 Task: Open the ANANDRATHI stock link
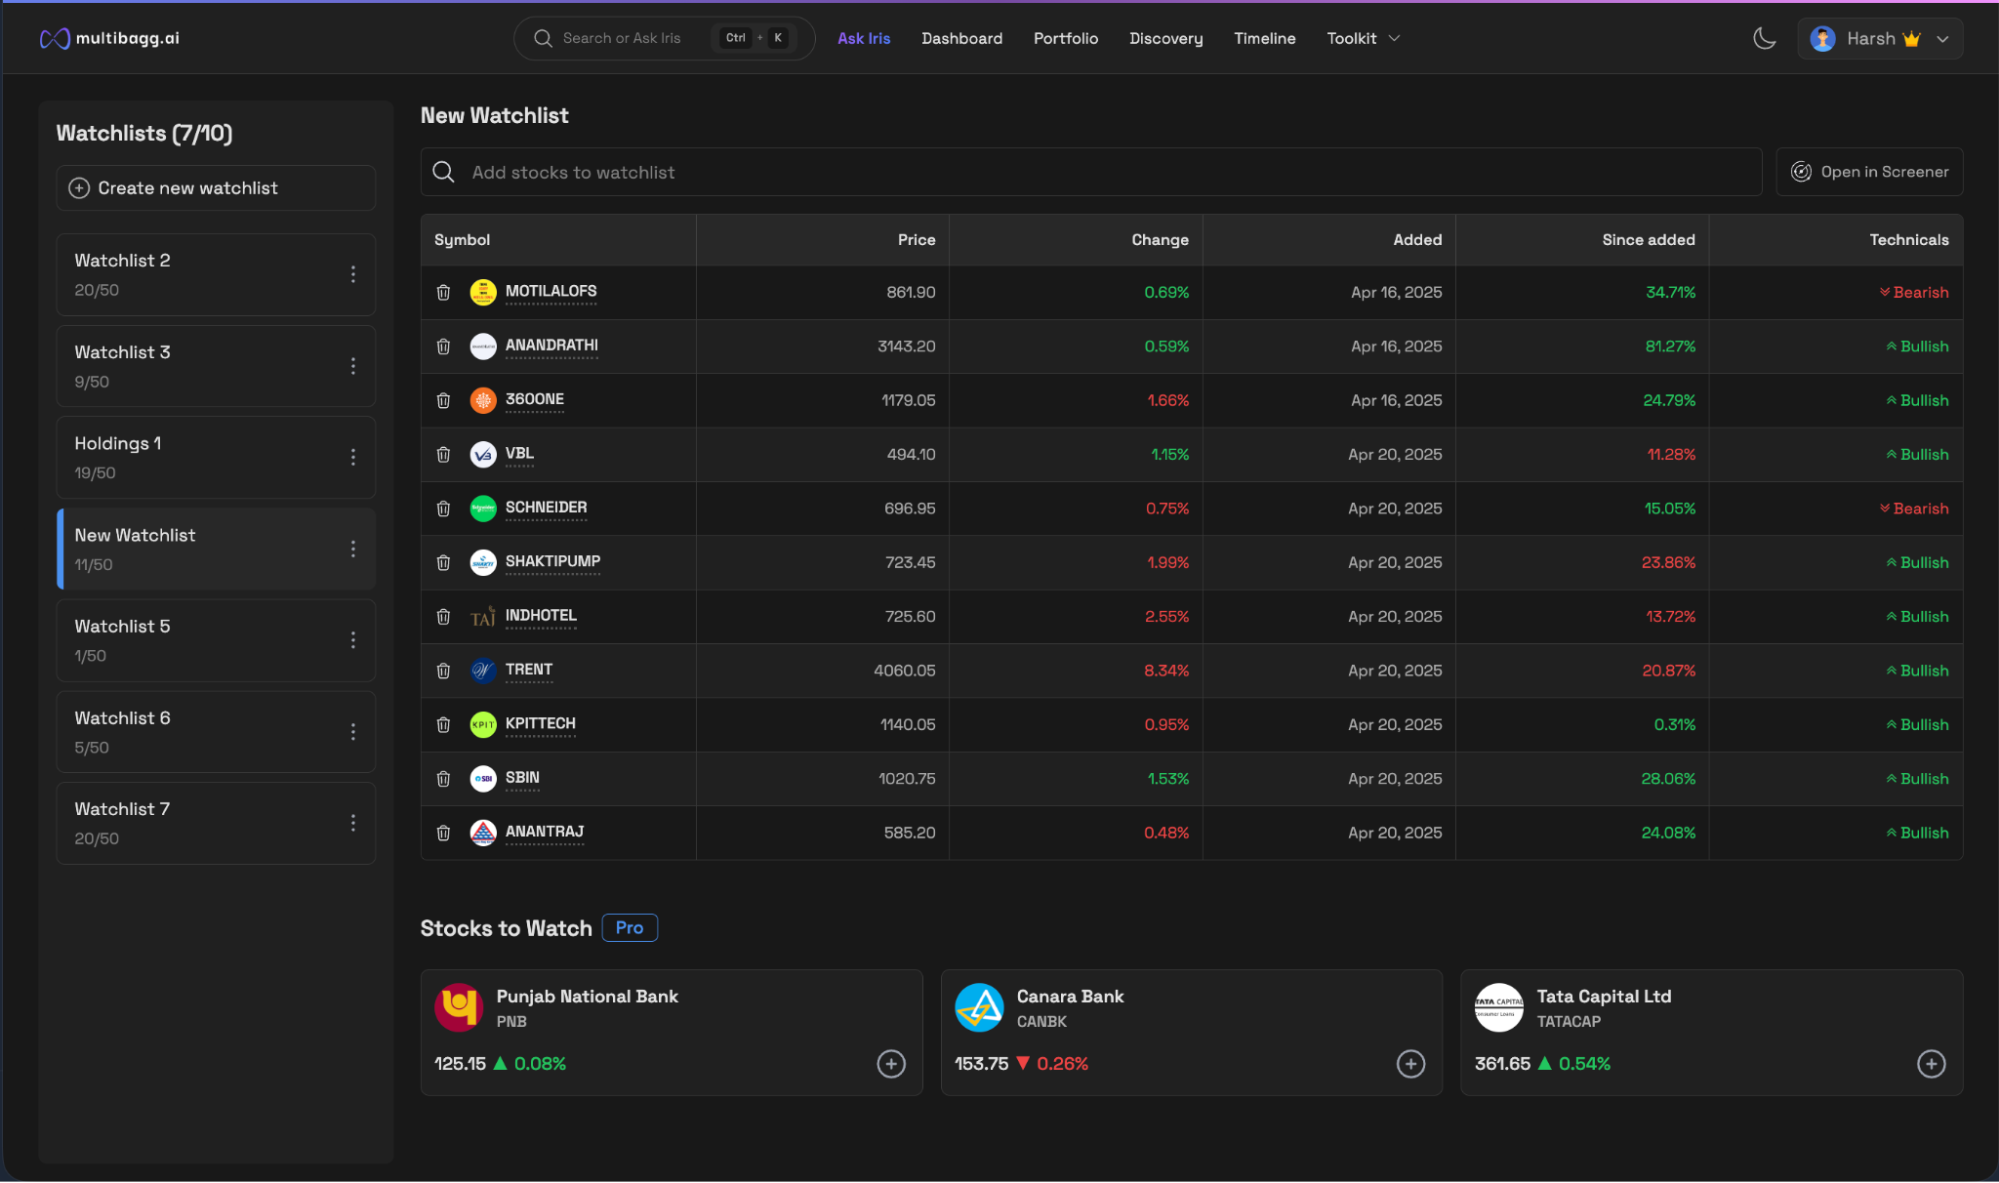tap(551, 345)
